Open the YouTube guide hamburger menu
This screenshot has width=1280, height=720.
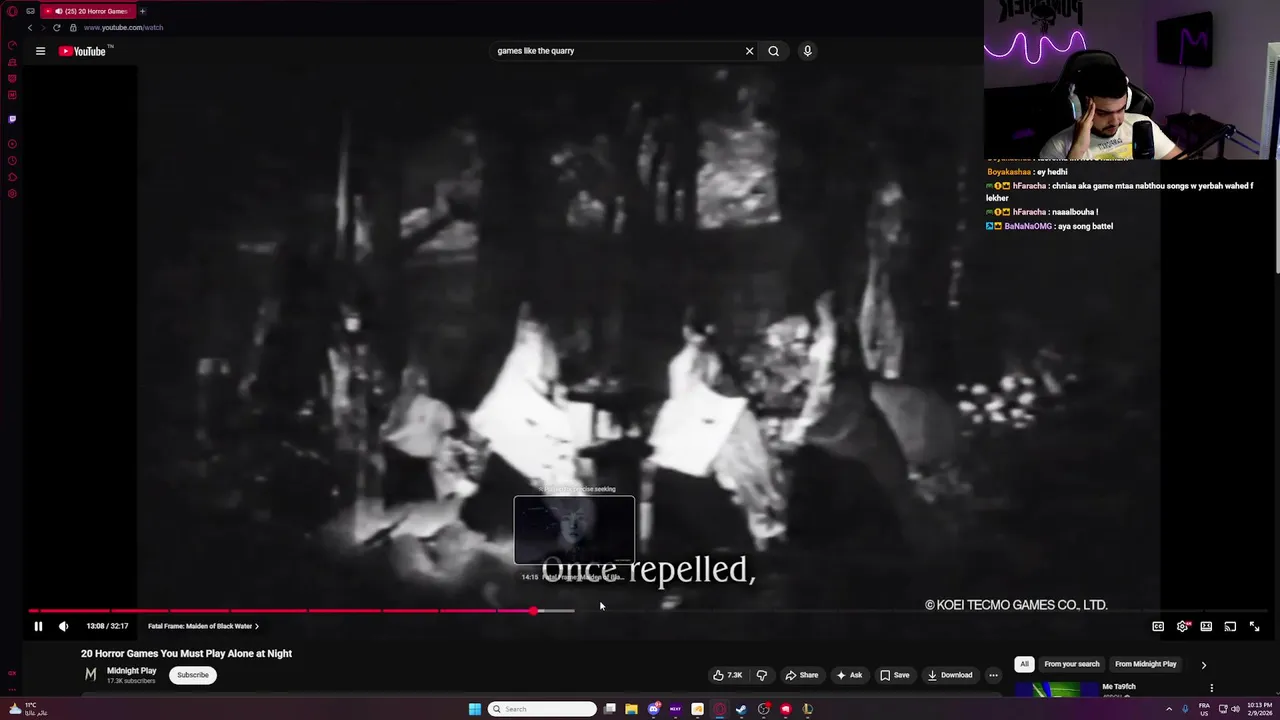tap(40, 51)
